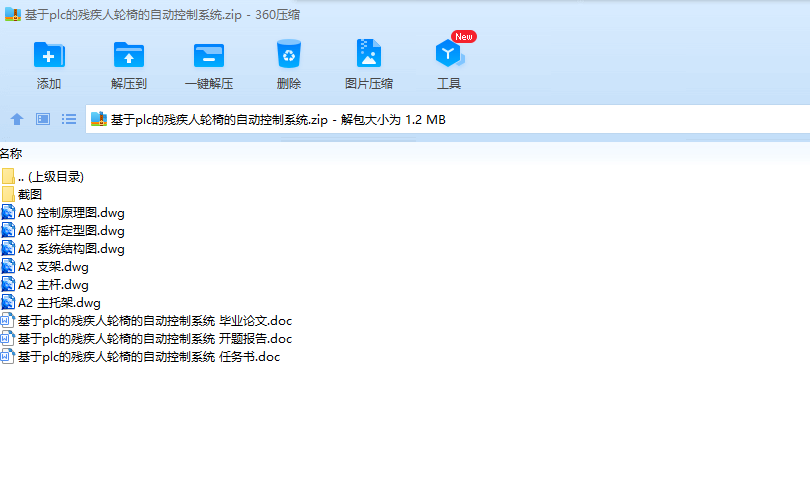Switch to the list view icon
The width and height of the screenshot is (810, 493).
point(69,119)
